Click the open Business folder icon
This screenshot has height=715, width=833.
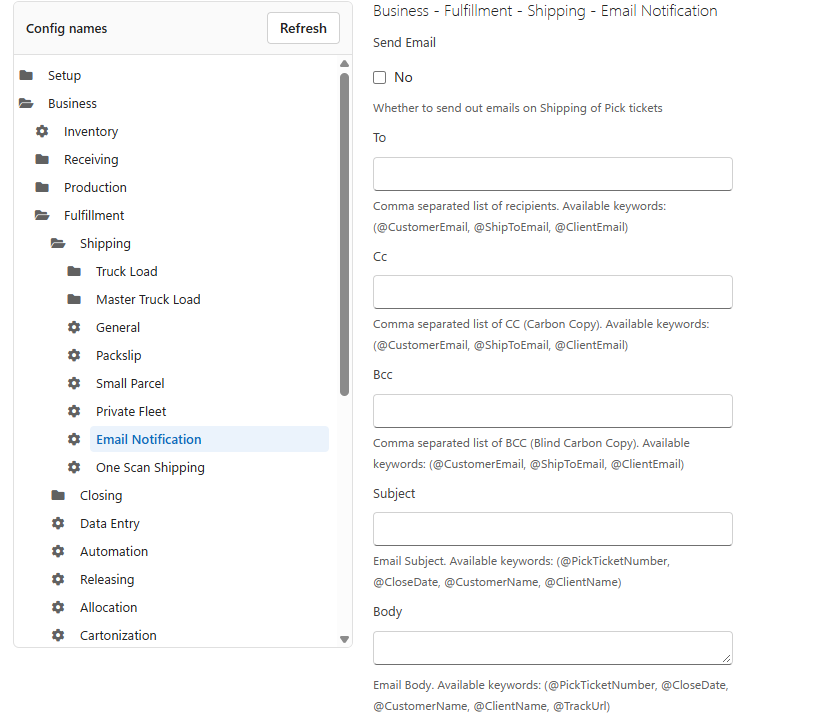26,104
